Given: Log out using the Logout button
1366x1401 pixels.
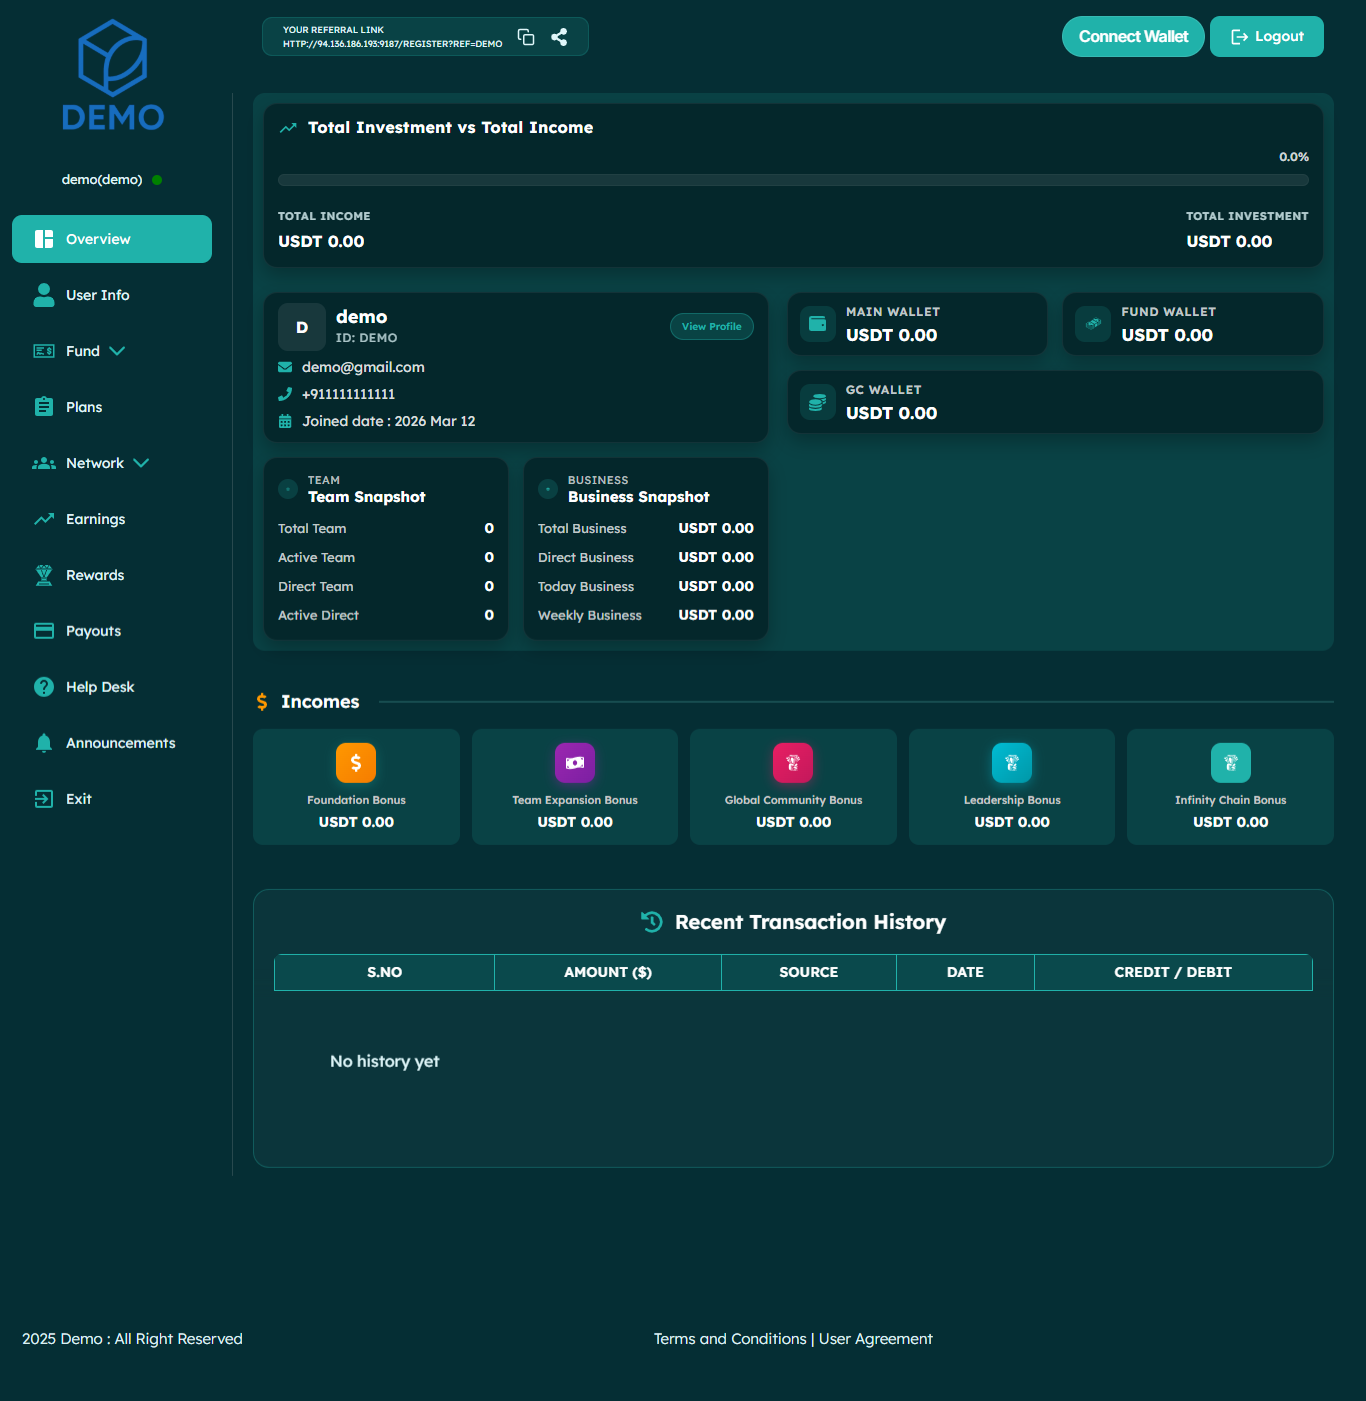Looking at the screenshot, I should 1266,37.
